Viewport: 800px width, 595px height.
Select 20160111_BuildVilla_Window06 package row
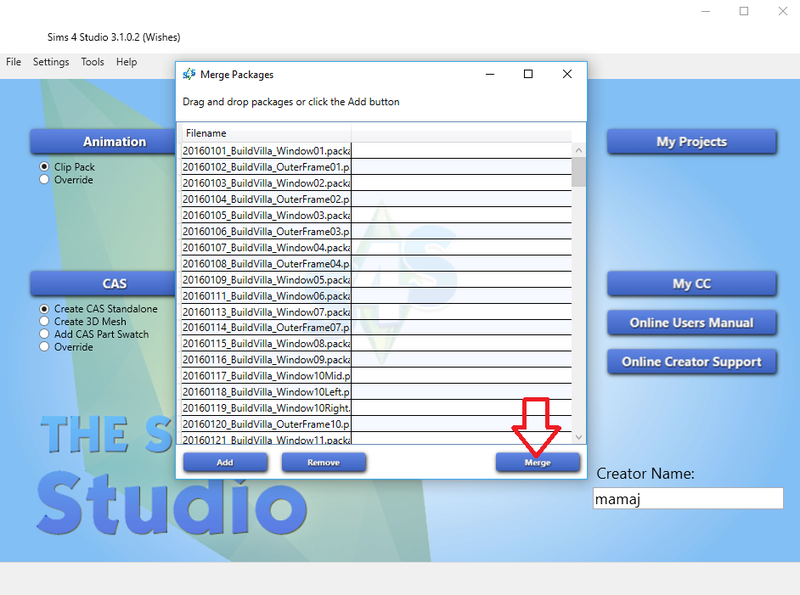pos(376,295)
